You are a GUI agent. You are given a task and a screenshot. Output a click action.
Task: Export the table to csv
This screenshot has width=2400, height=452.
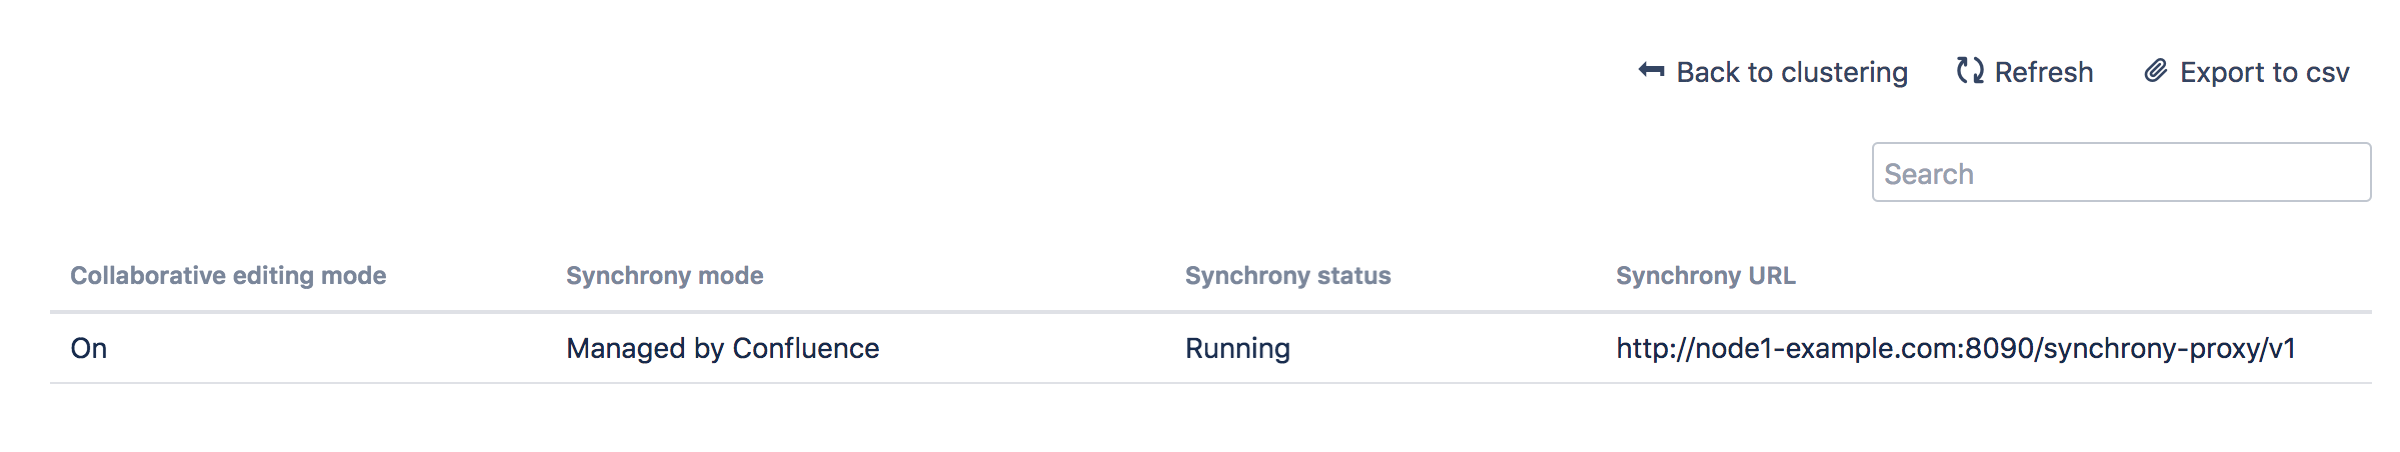[x=2247, y=72]
